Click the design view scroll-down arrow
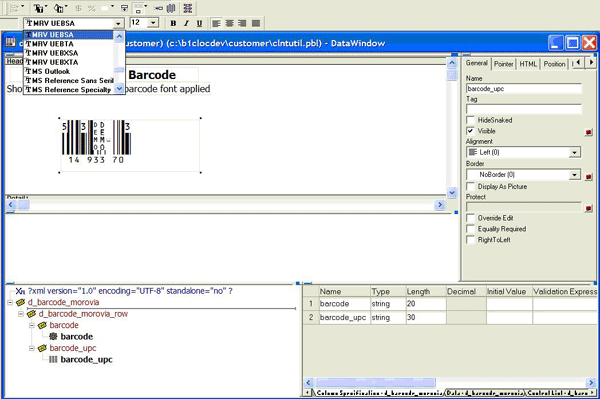The width and height of the screenshot is (600, 399). [452, 192]
